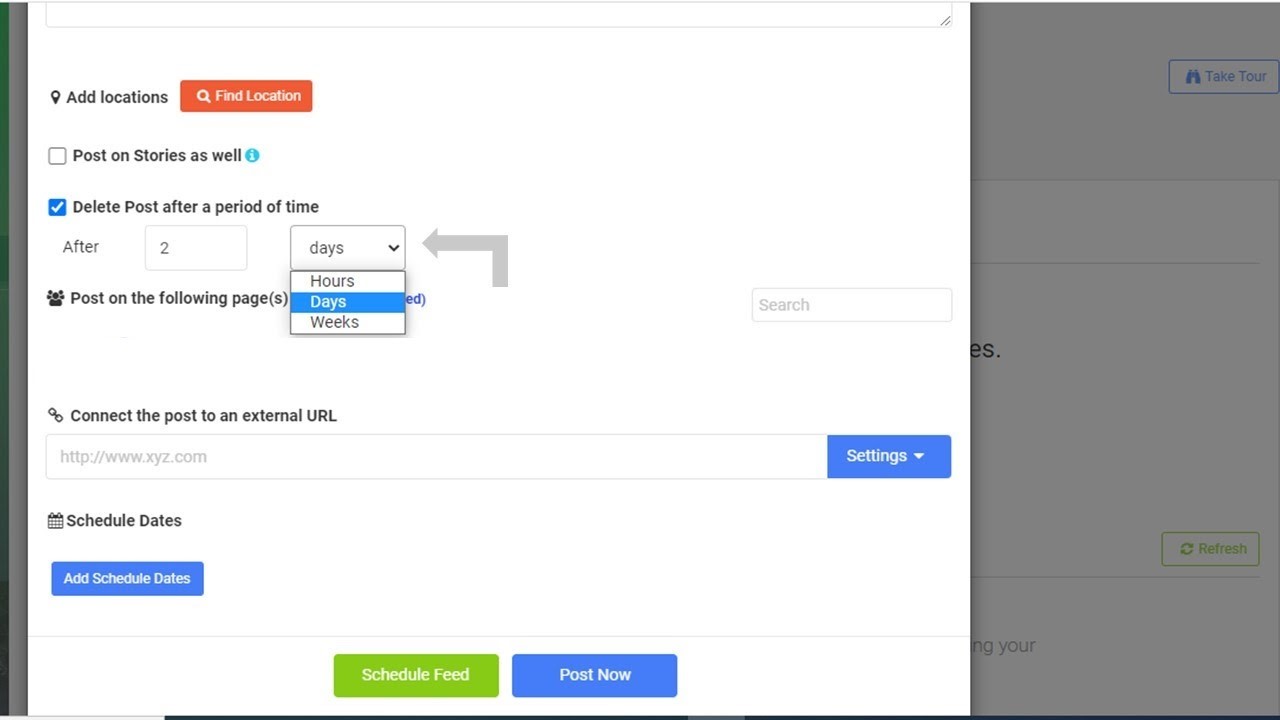Click the link icon beside Connect the post
1280x720 pixels.
pyautogui.click(x=55, y=416)
